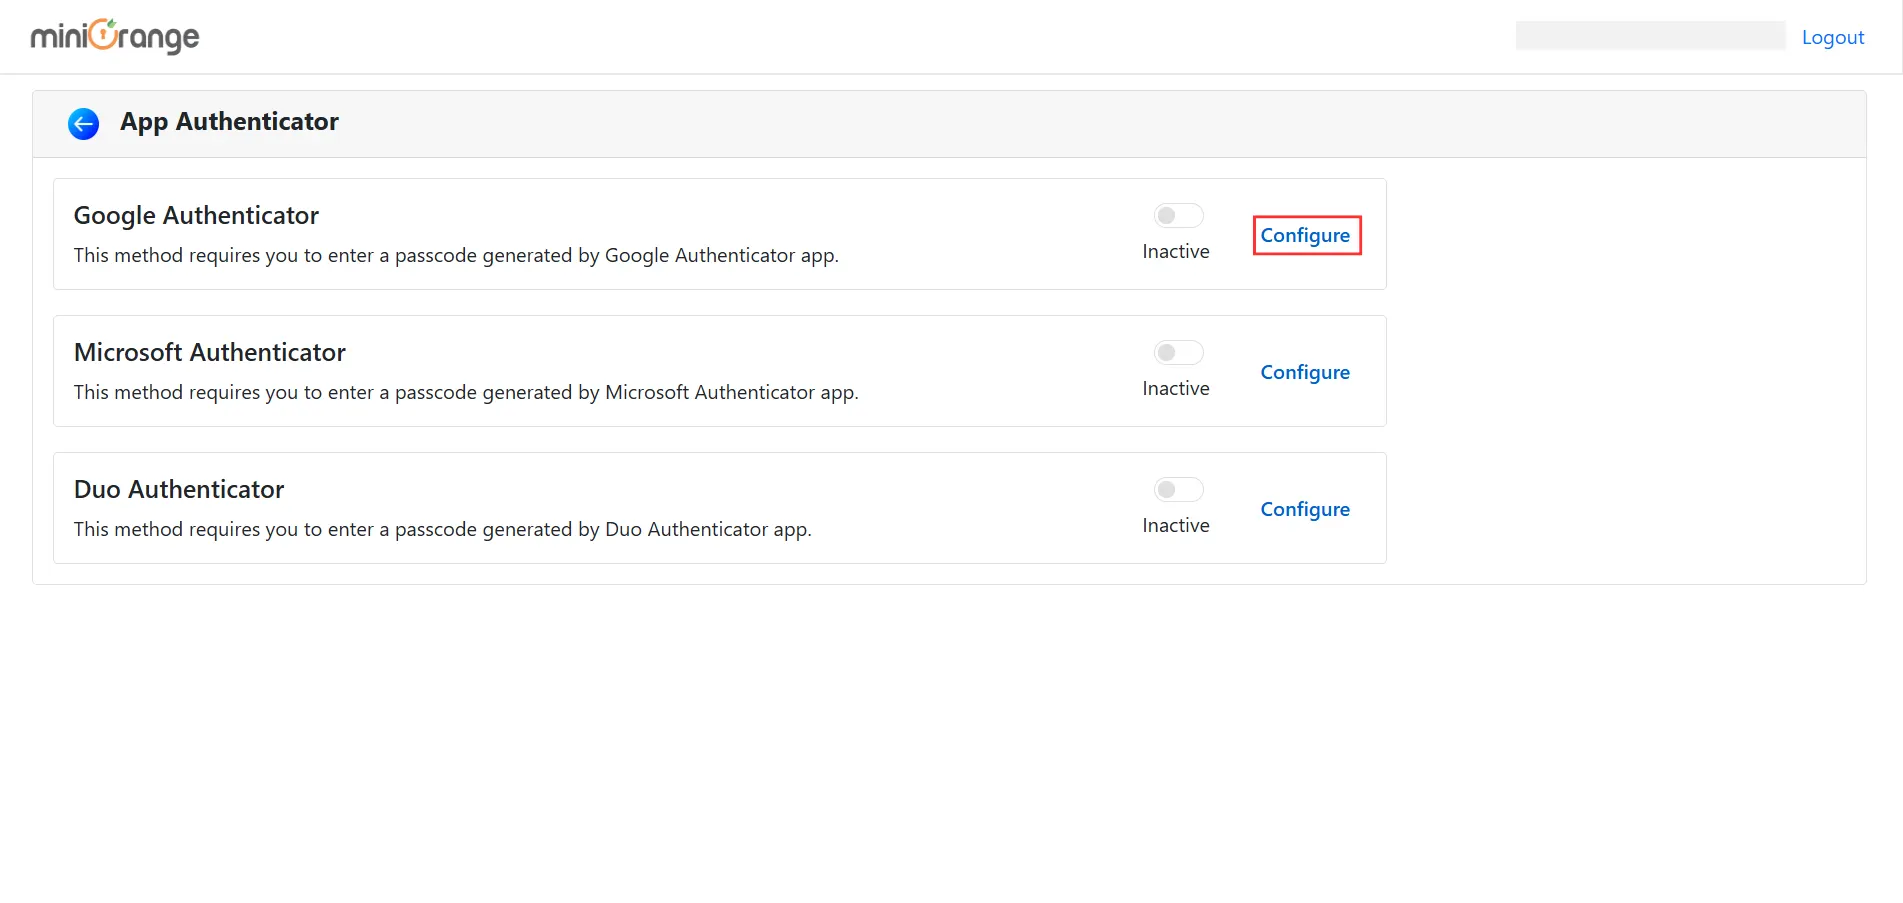Click the Duo Authenticator heading
The width and height of the screenshot is (1903, 903).
(179, 489)
